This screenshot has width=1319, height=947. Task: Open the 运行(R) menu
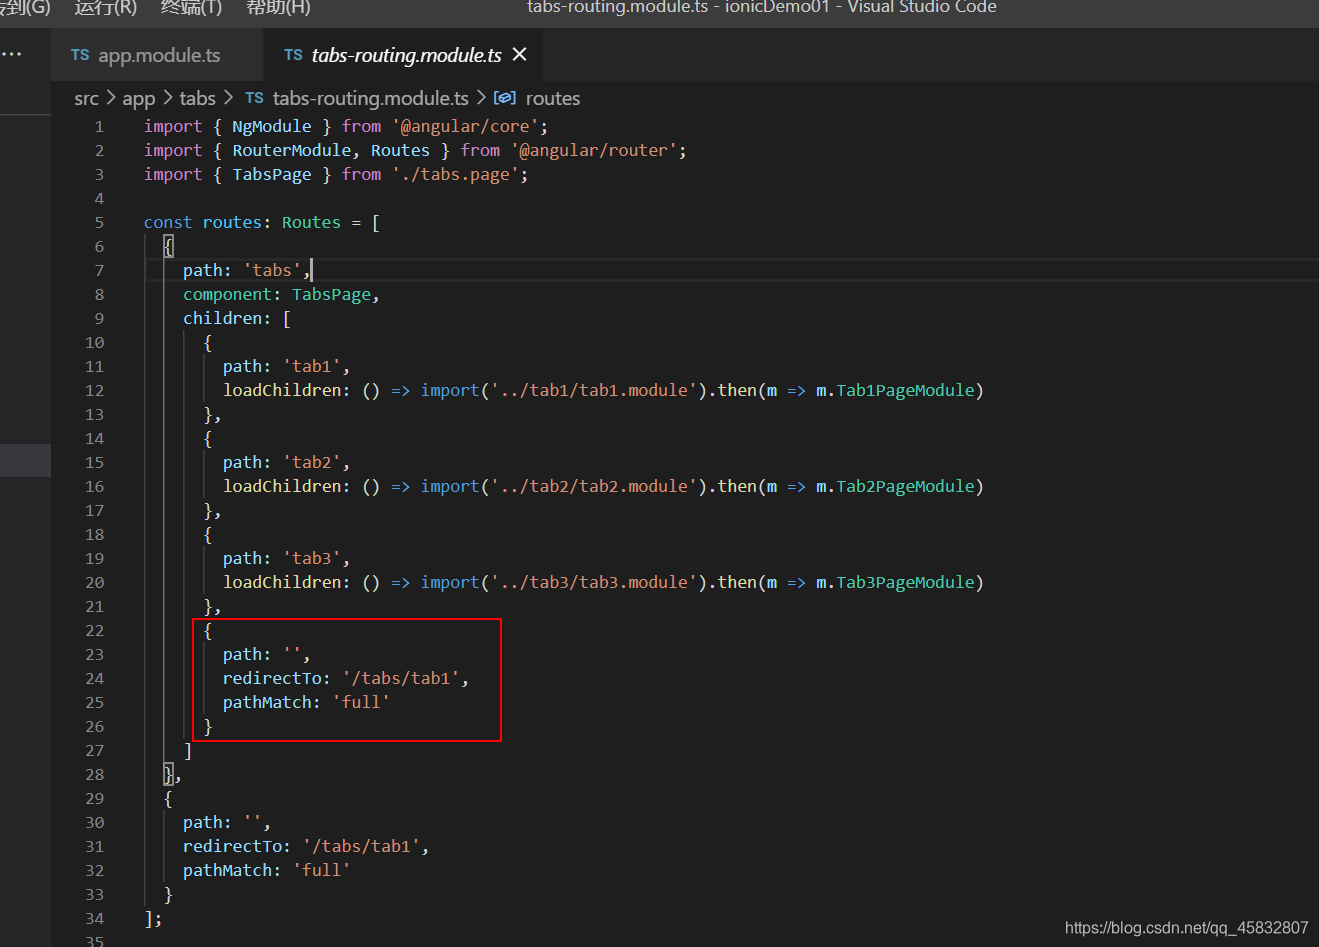[x=105, y=8]
